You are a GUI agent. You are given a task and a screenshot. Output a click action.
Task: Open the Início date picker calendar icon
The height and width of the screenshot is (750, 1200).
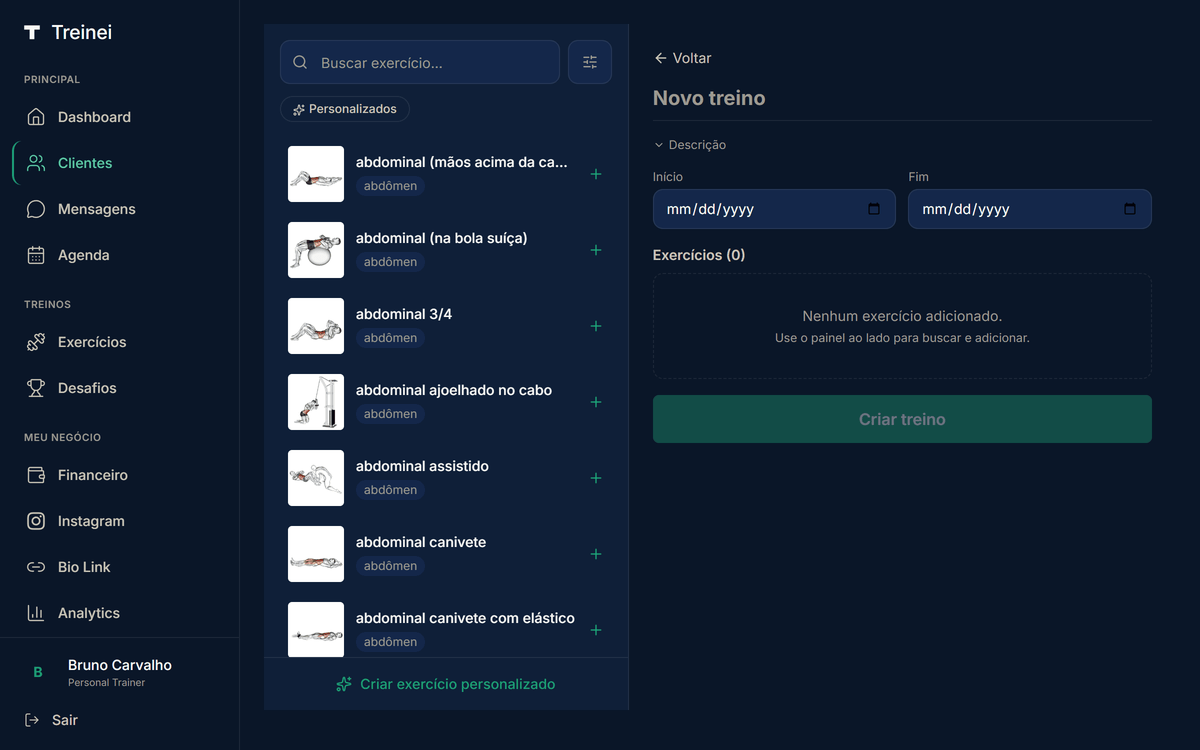(x=874, y=209)
